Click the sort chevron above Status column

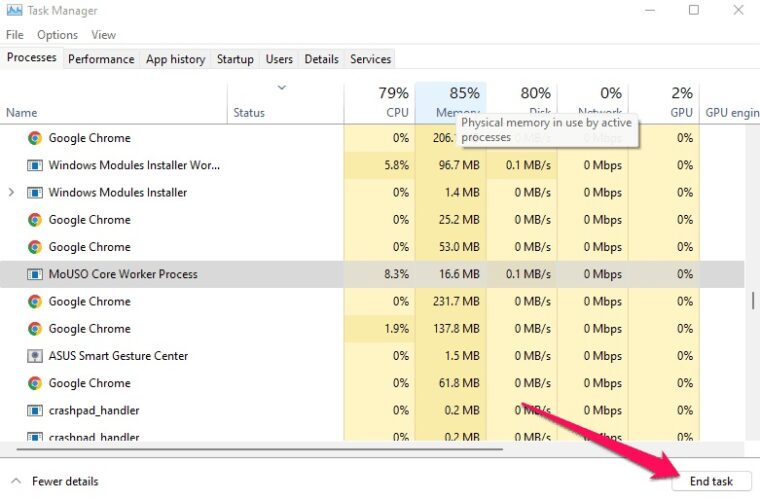tap(282, 88)
